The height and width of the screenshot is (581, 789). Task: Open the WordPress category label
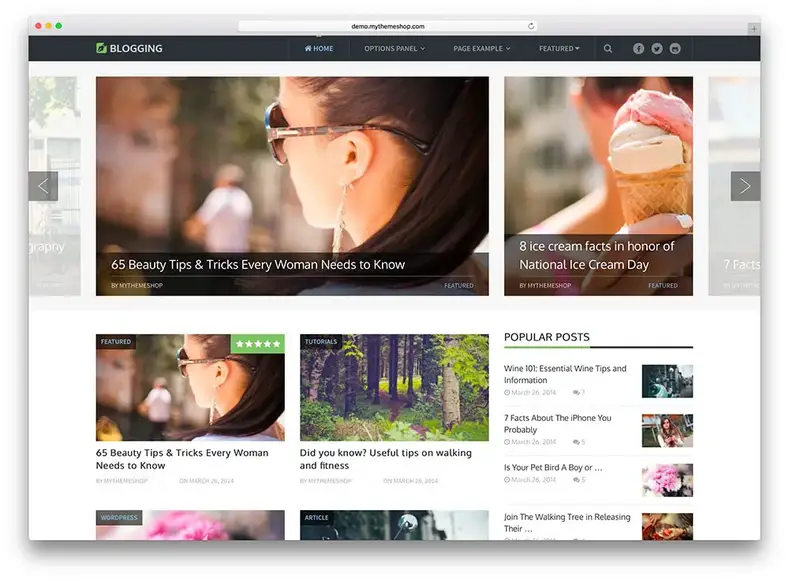[x=119, y=518]
